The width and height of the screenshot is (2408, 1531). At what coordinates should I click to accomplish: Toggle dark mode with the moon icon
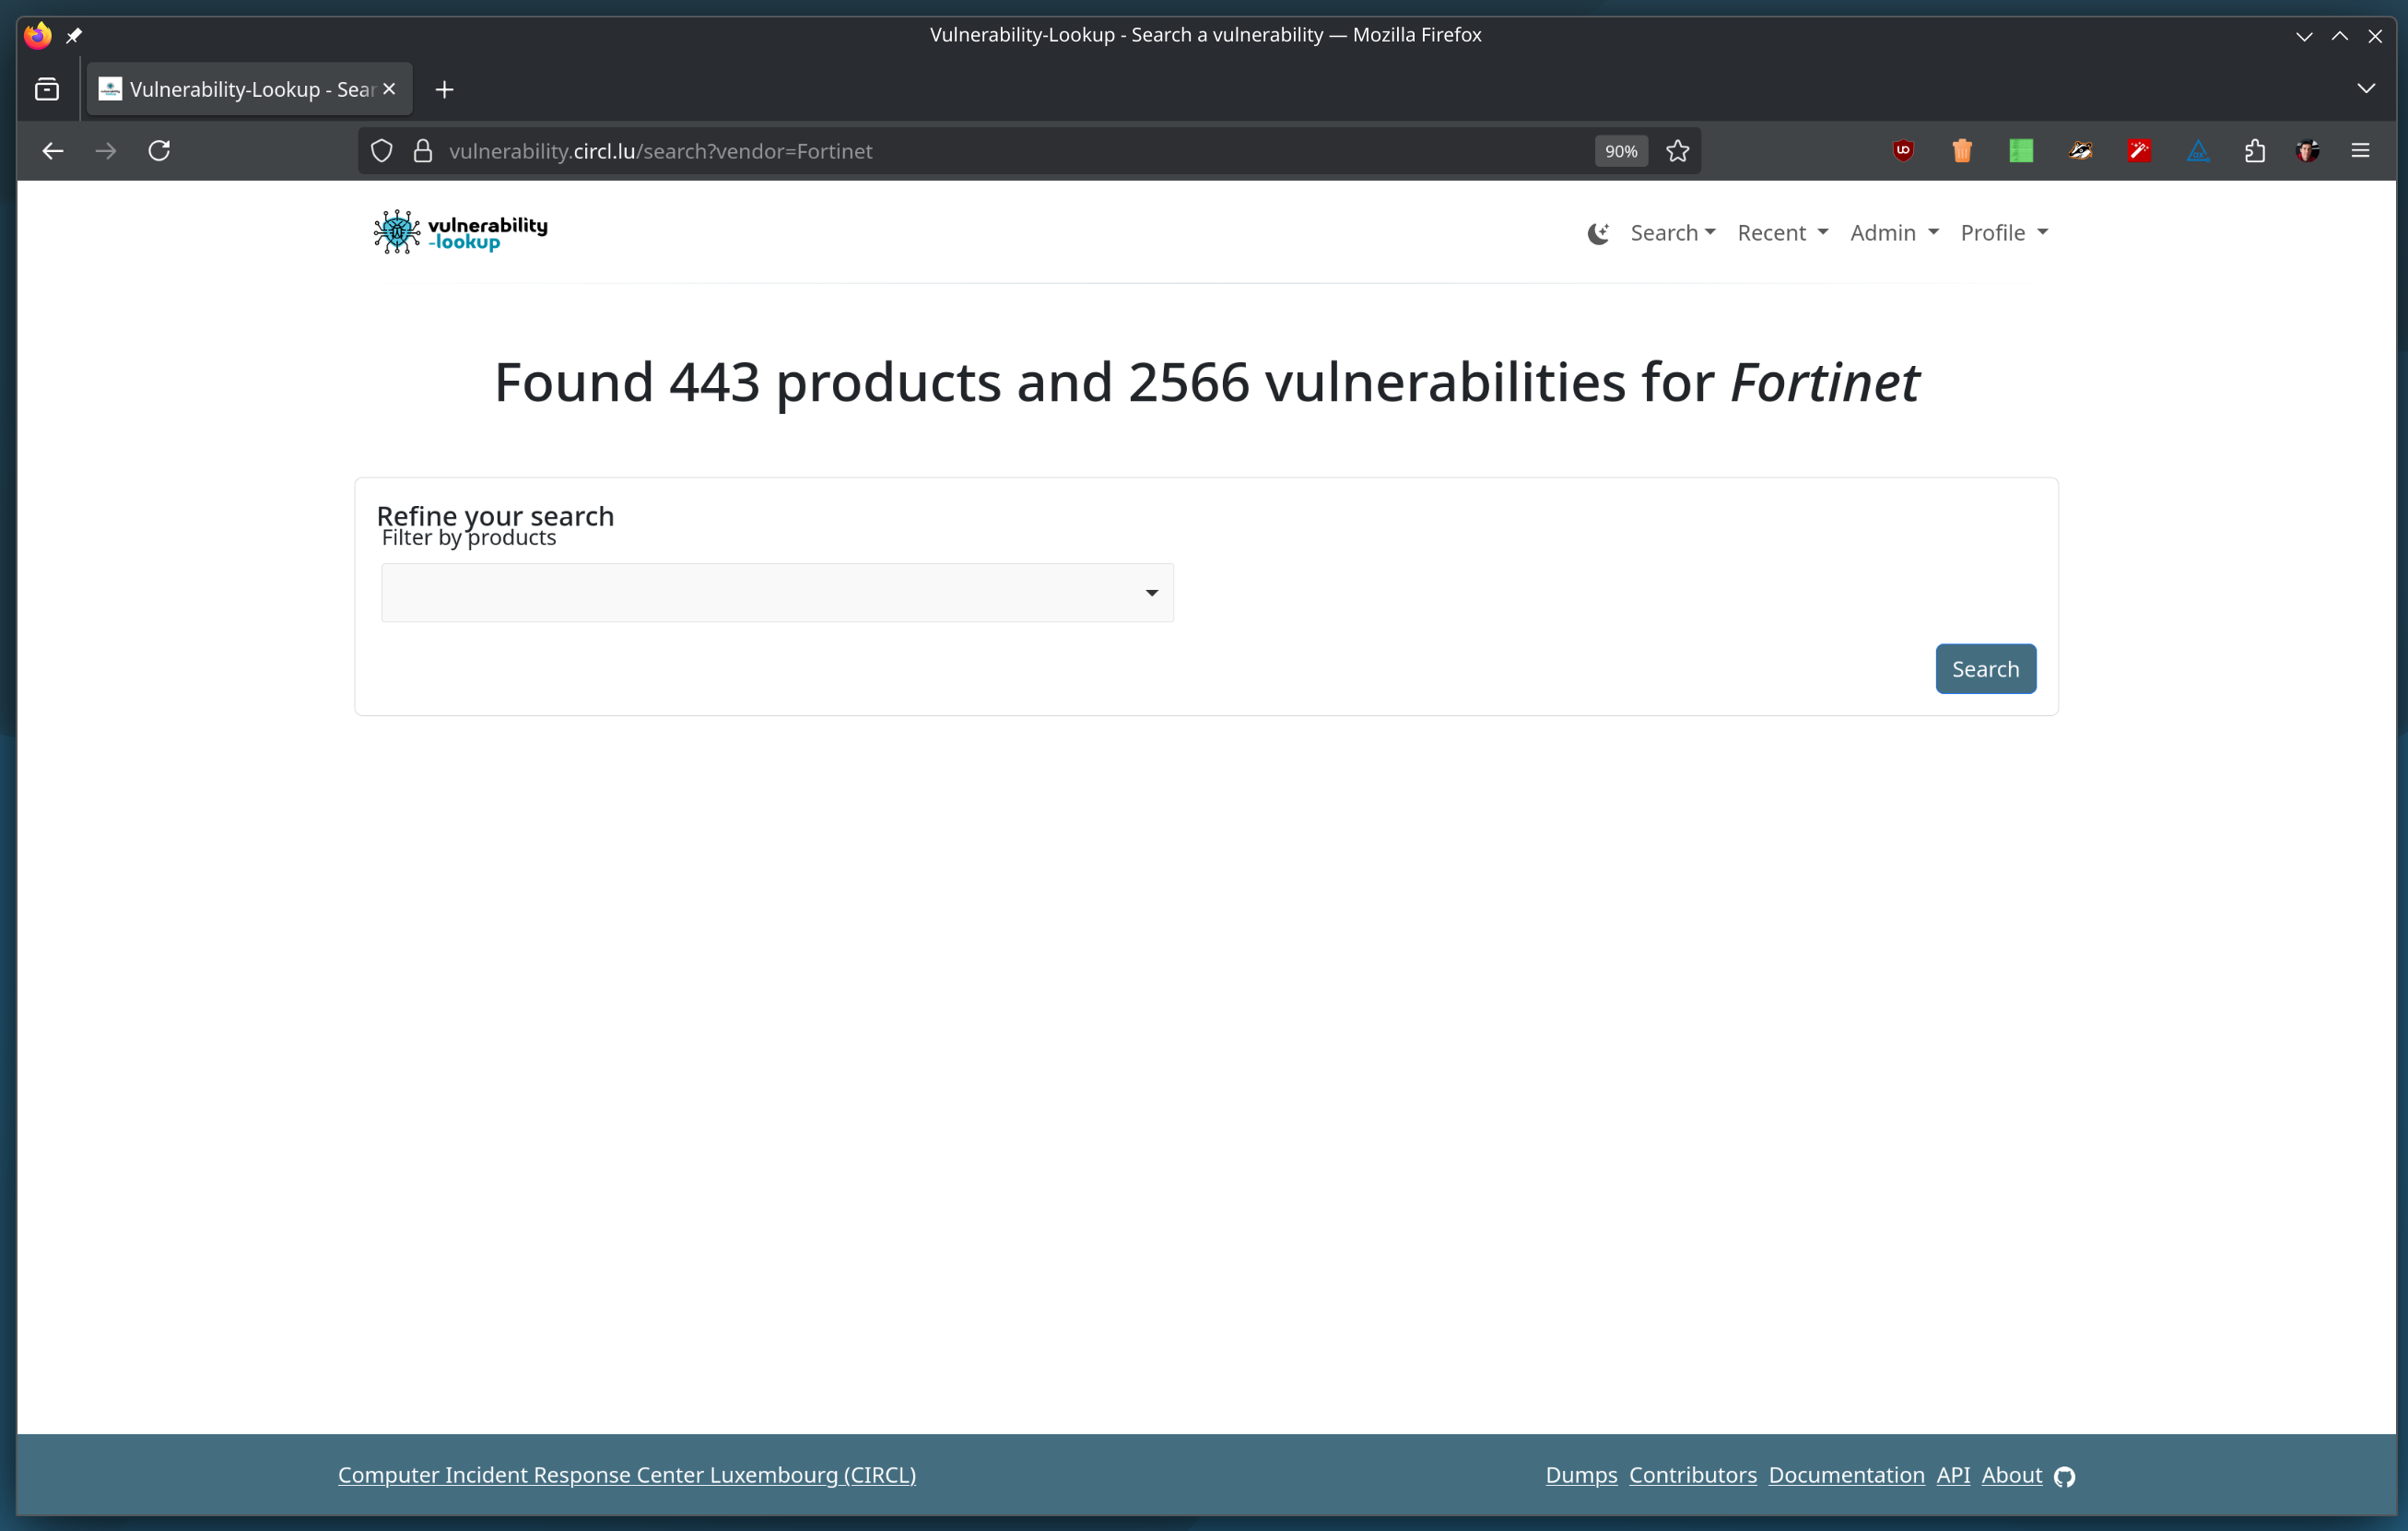1597,233
